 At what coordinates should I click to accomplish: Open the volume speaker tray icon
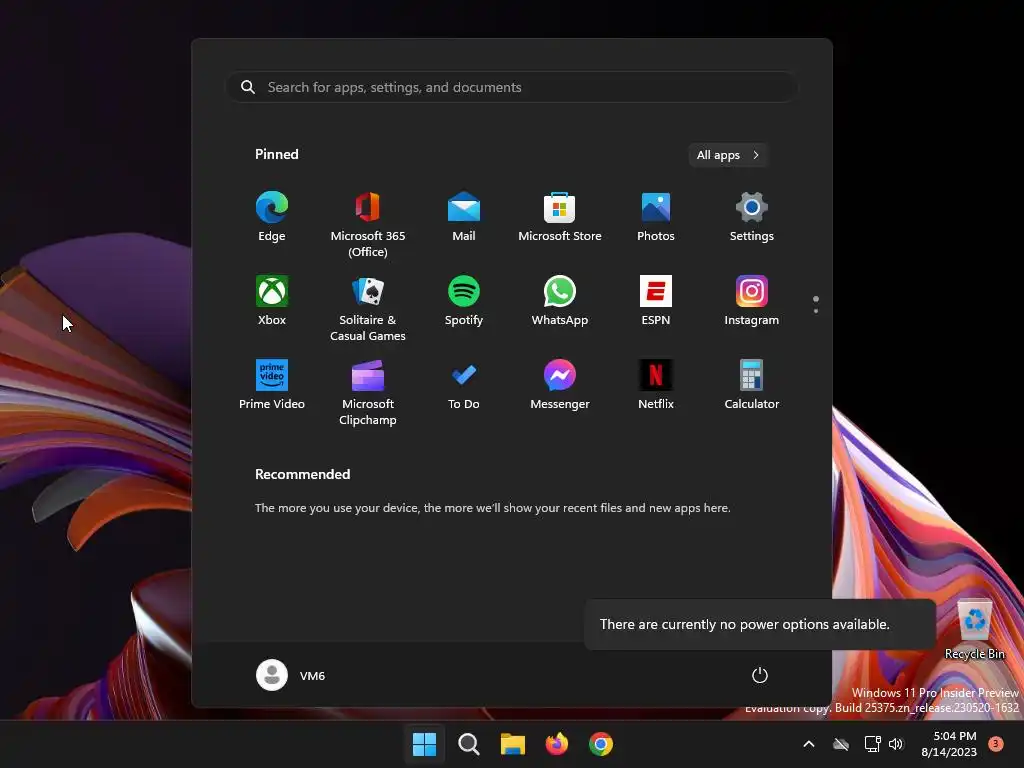[896, 744]
